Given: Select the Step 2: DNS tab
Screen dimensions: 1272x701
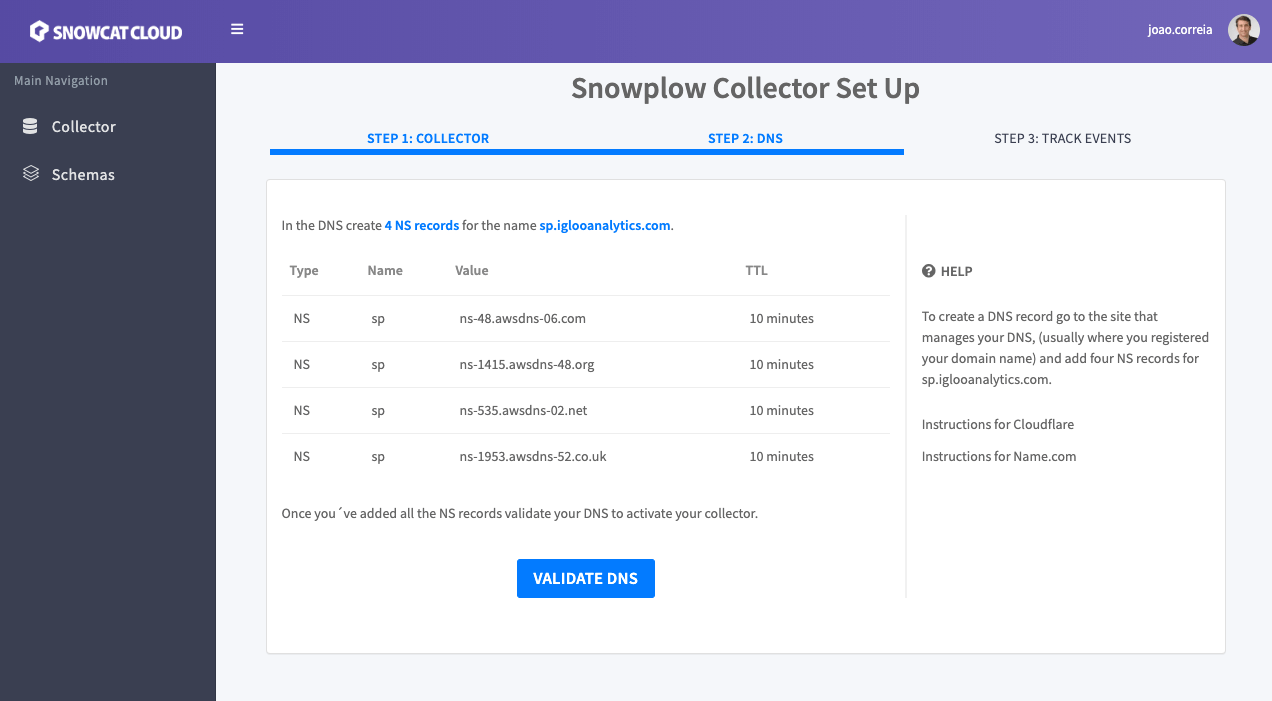Looking at the screenshot, I should [745, 138].
